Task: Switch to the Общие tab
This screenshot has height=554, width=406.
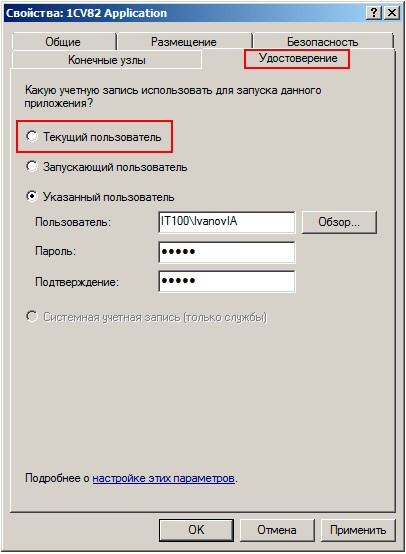Action: coord(63,42)
